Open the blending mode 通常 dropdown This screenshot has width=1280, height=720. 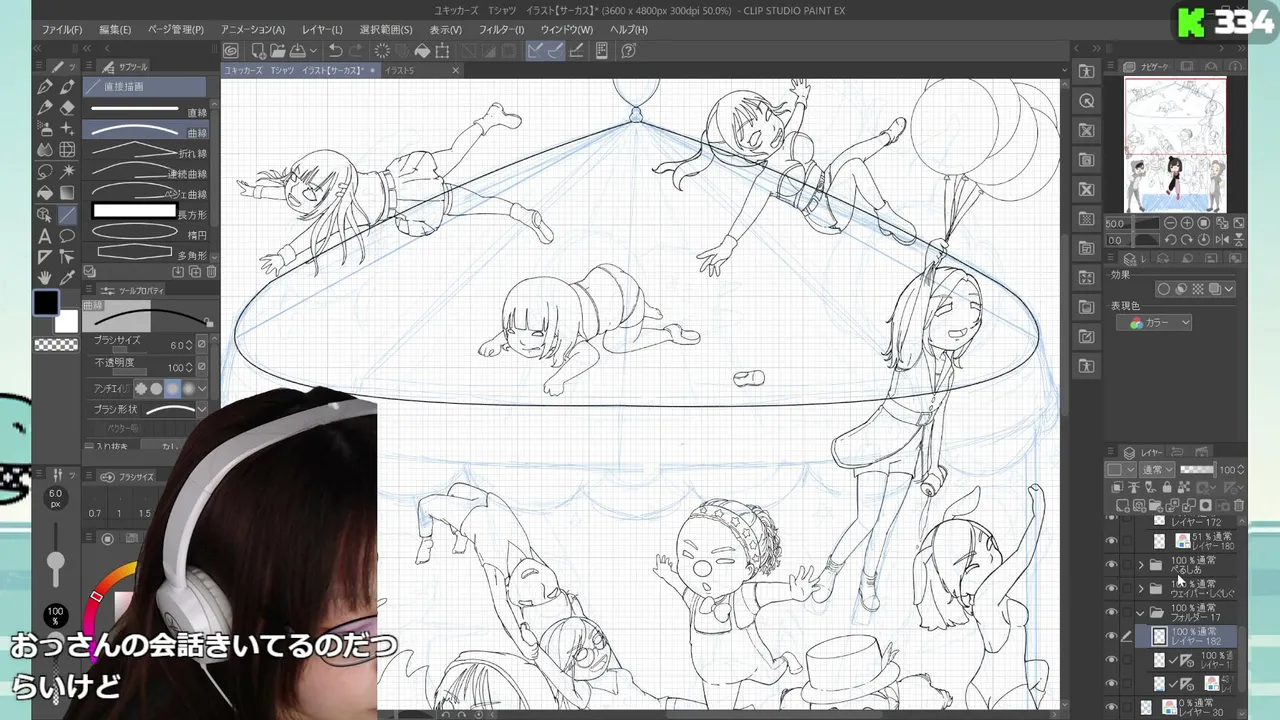coord(1157,470)
